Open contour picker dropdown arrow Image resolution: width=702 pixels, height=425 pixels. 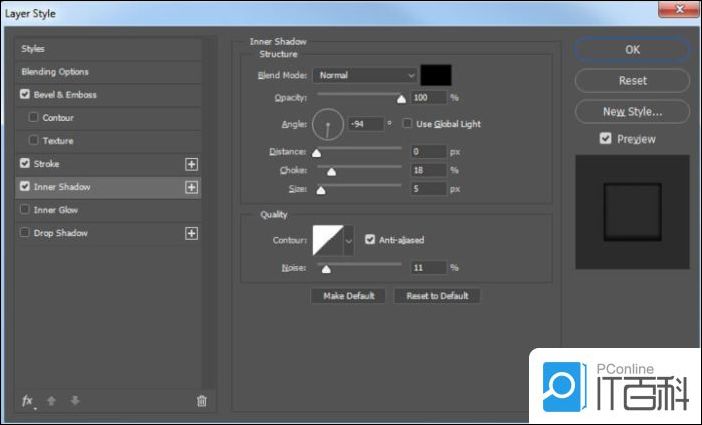(x=349, y=241)
